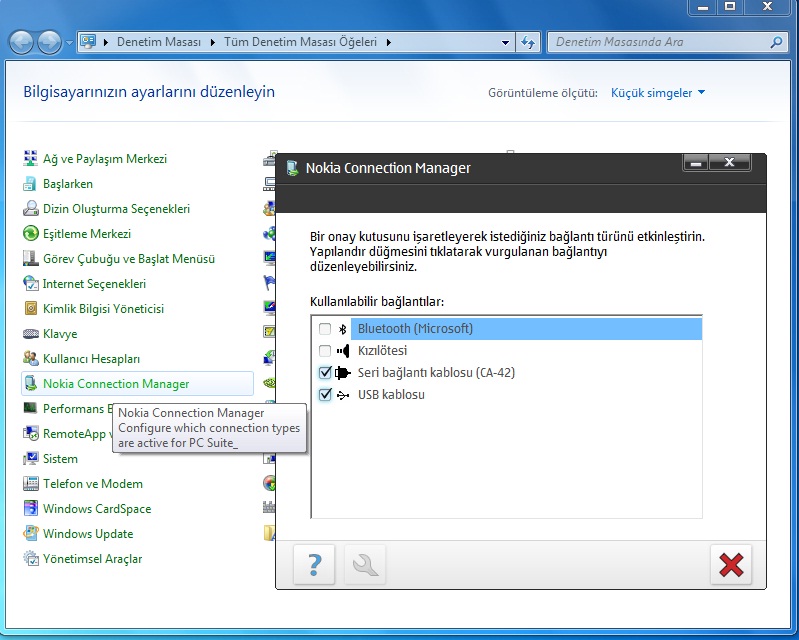Click the wrench Configure button

coord(365,564)
